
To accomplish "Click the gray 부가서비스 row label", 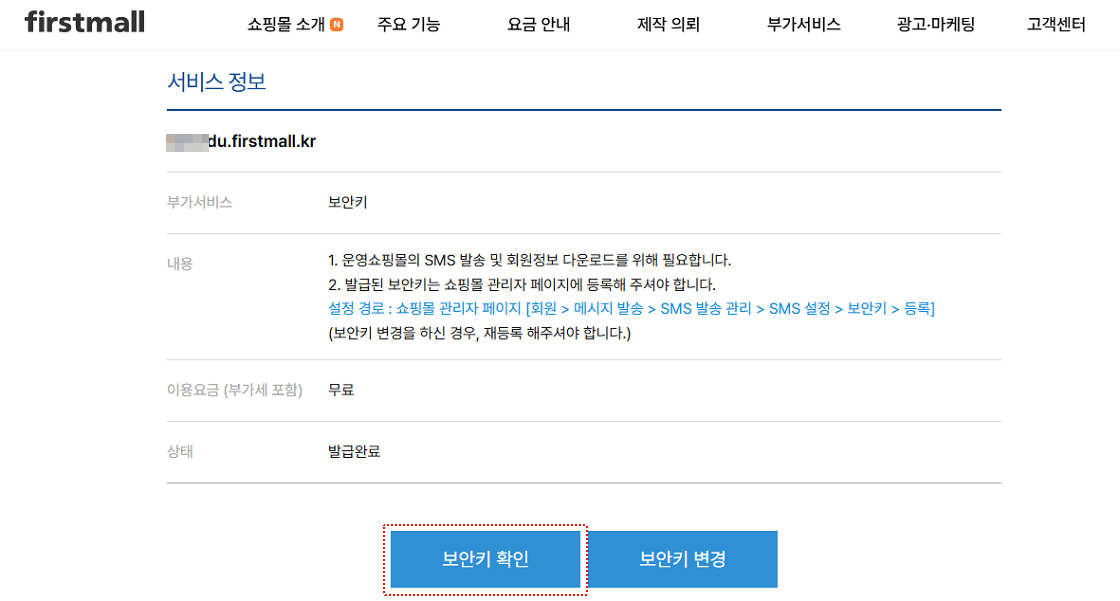I will (199, 202).
